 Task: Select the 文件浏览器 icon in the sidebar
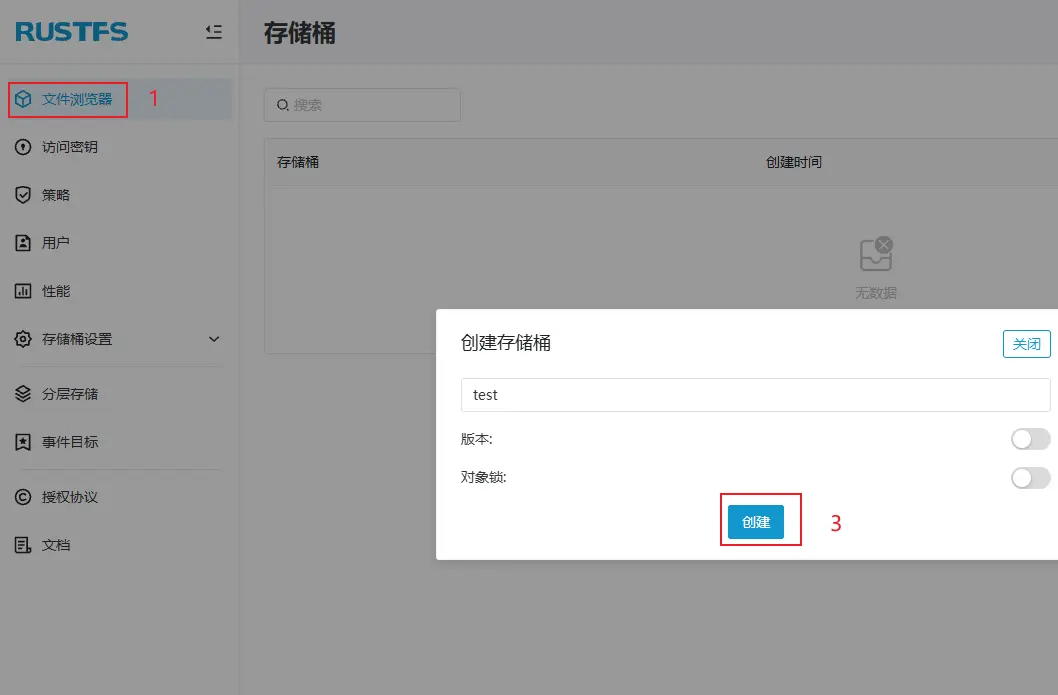22,99
